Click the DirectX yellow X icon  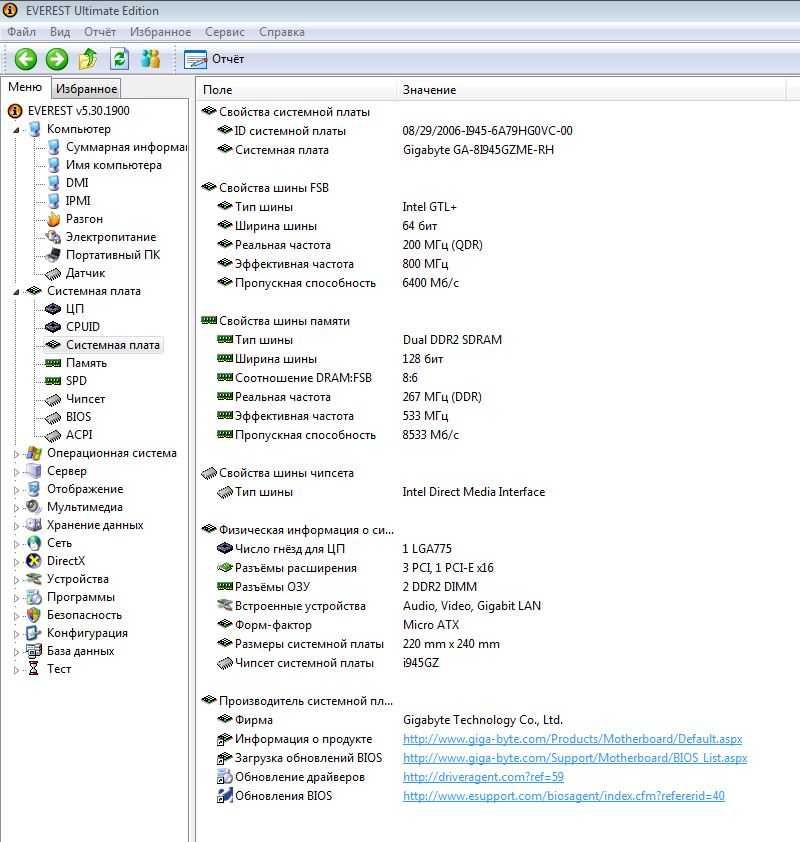pyautogui.click(x=34, y=561)
